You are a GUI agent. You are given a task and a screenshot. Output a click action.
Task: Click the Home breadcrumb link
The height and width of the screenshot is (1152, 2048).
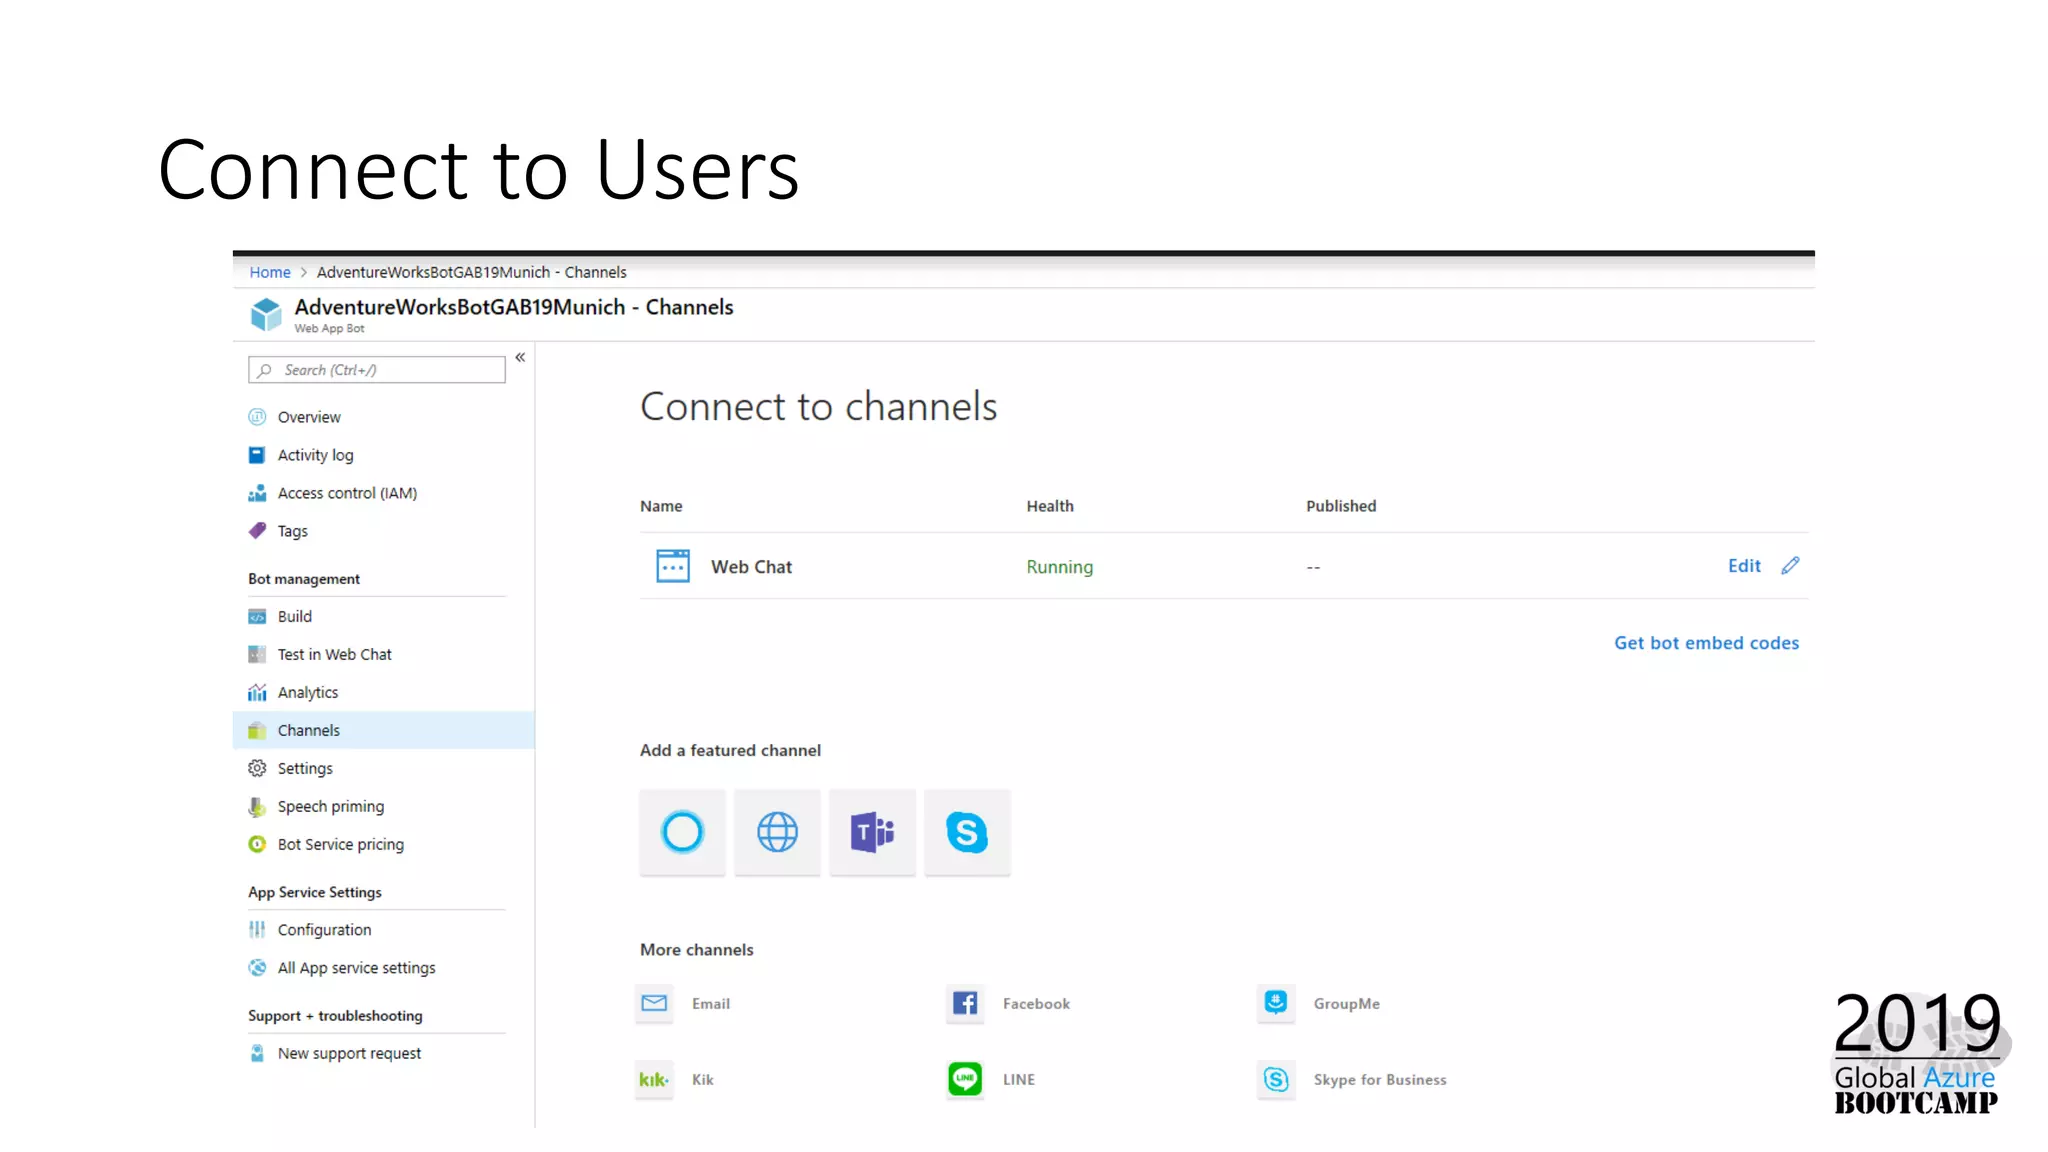[x=270, y=272]
